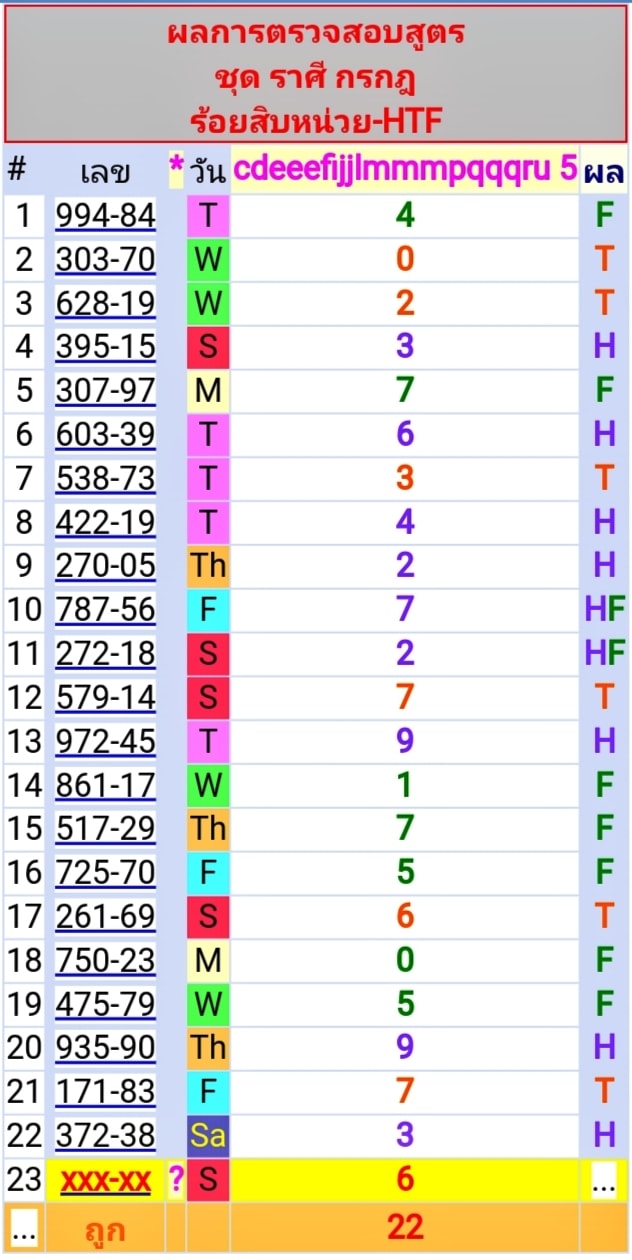Viewport: 632px width, 1260px height.
Task: Click the ร้อยสิบหน่วย-HTF subtitle text
Action: tap(315, 121)
